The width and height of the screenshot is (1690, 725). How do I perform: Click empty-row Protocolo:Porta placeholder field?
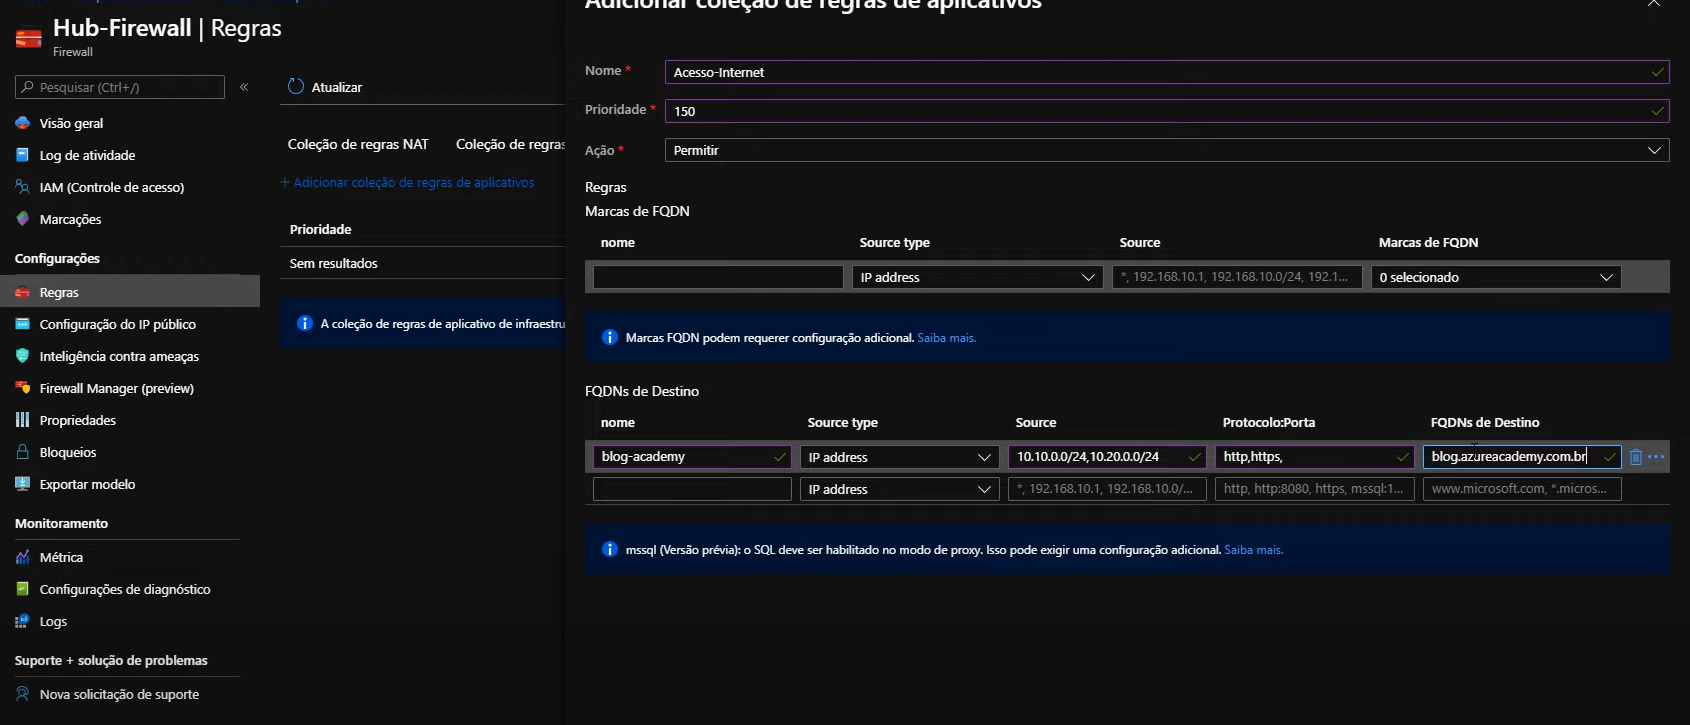(x=1315, y=489)
